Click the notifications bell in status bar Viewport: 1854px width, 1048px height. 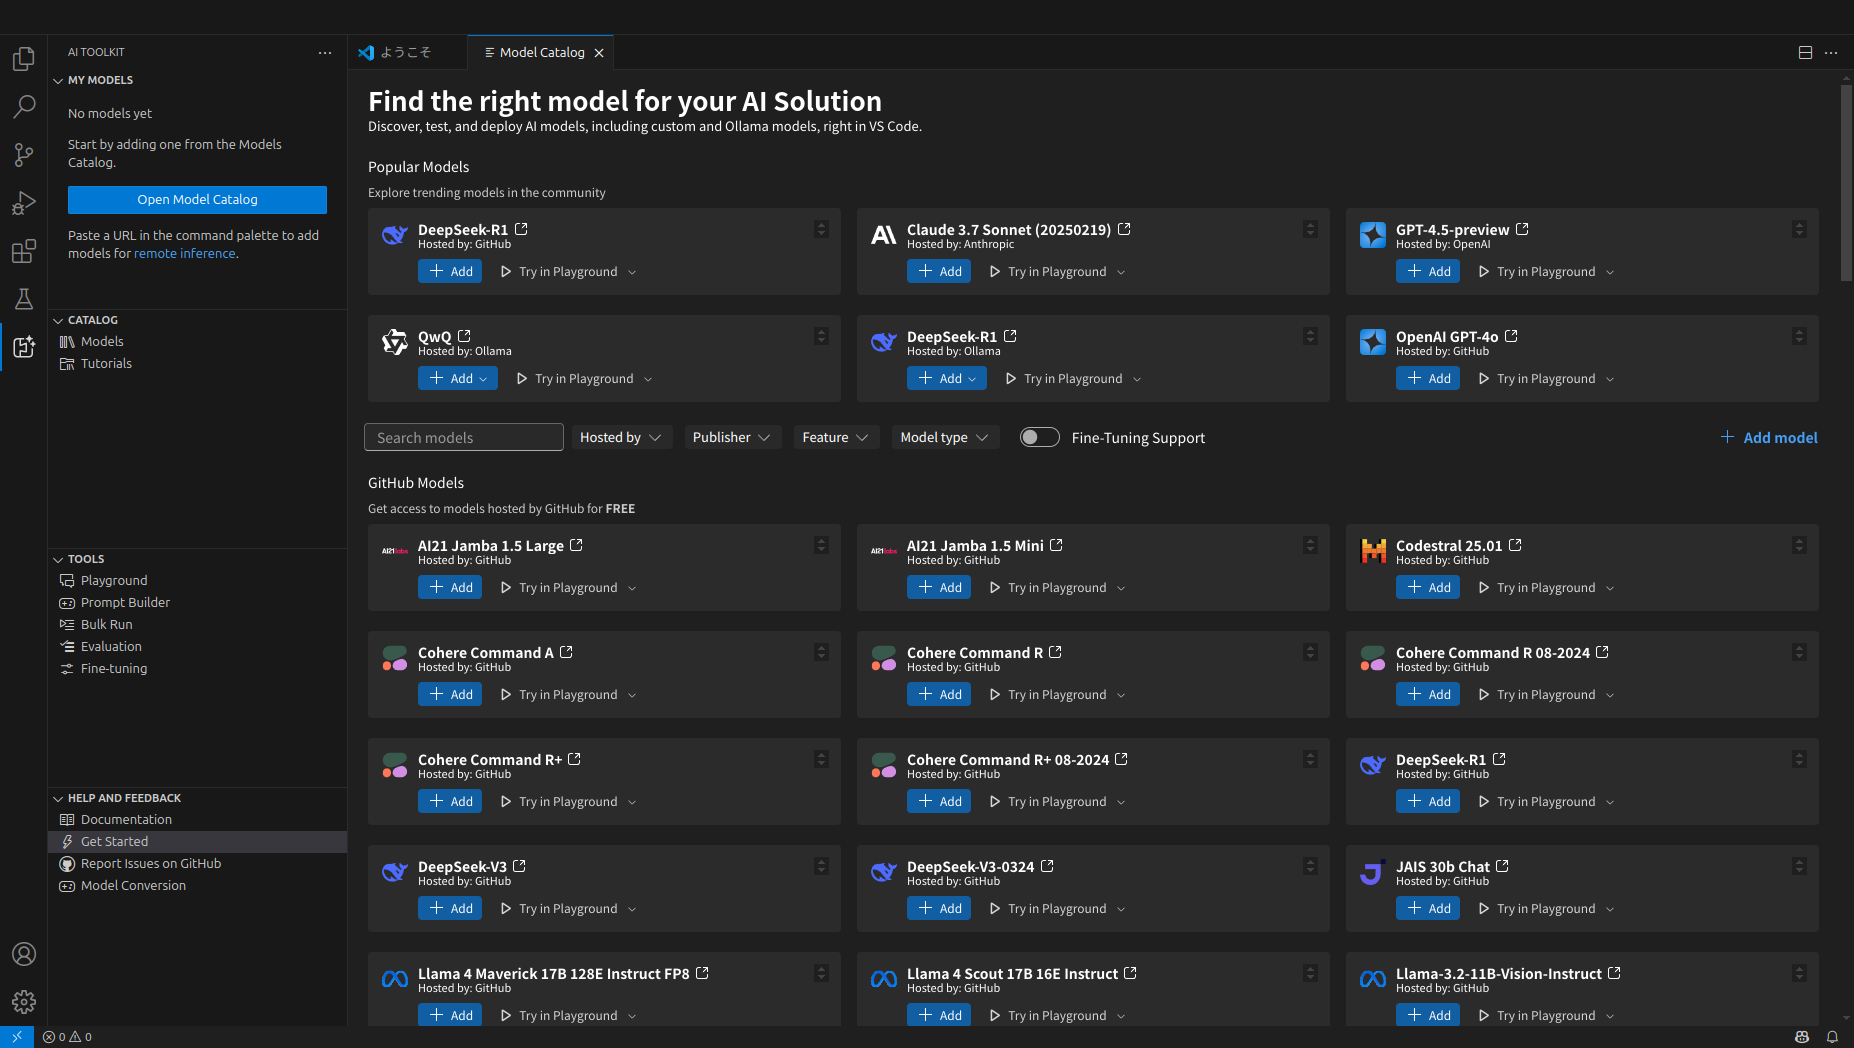coord(1832,1037)
